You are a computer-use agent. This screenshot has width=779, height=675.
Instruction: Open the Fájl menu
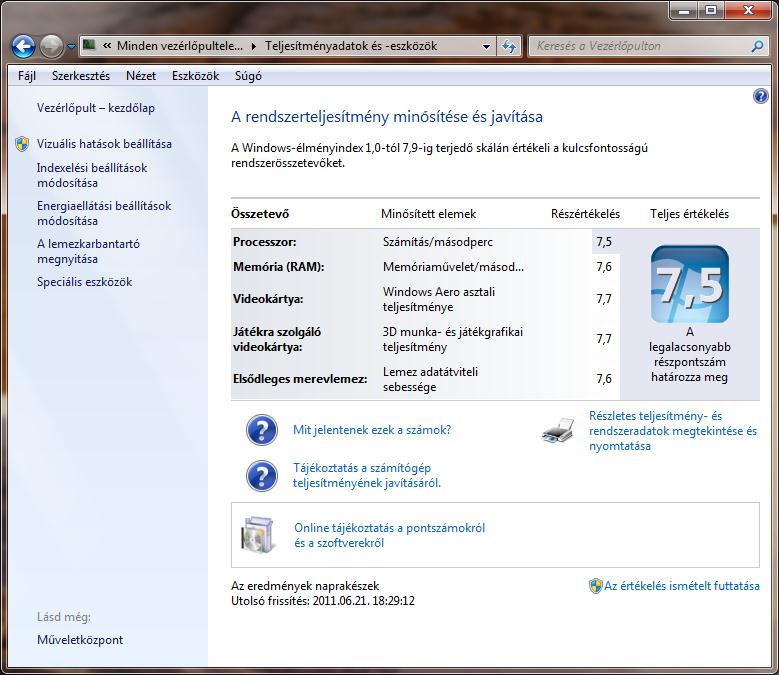27,76
